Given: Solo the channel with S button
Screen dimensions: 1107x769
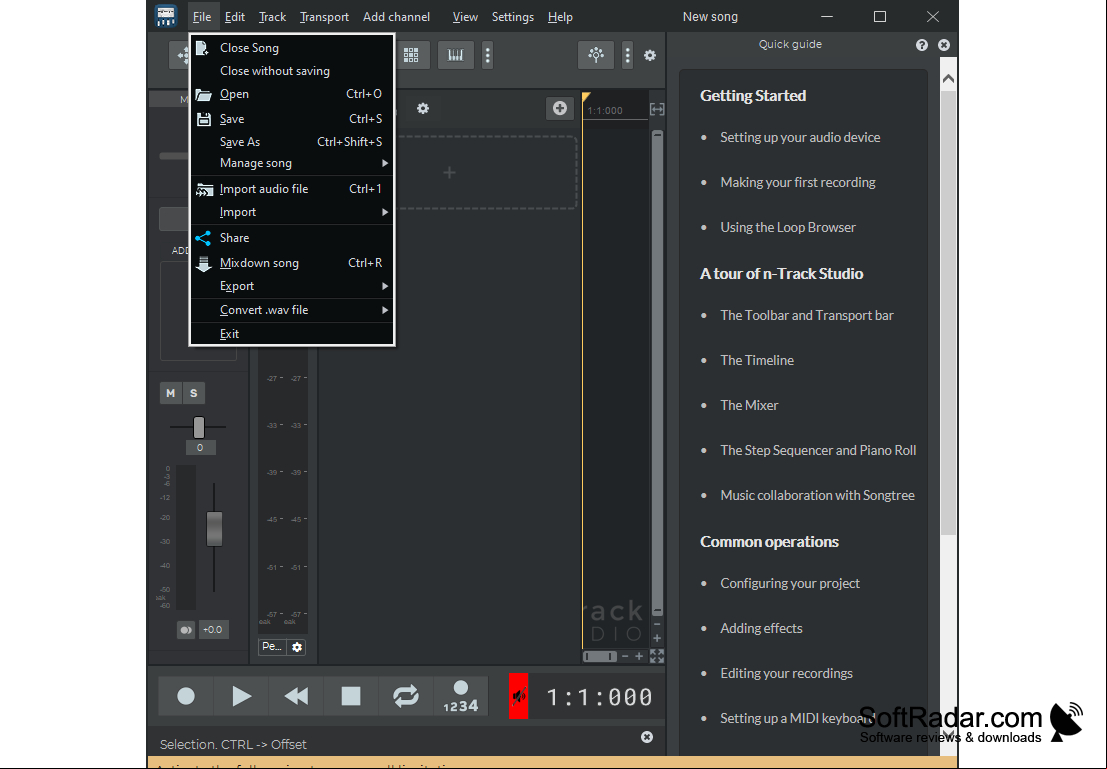Looking at the screenshot, I should pos(193,393).
